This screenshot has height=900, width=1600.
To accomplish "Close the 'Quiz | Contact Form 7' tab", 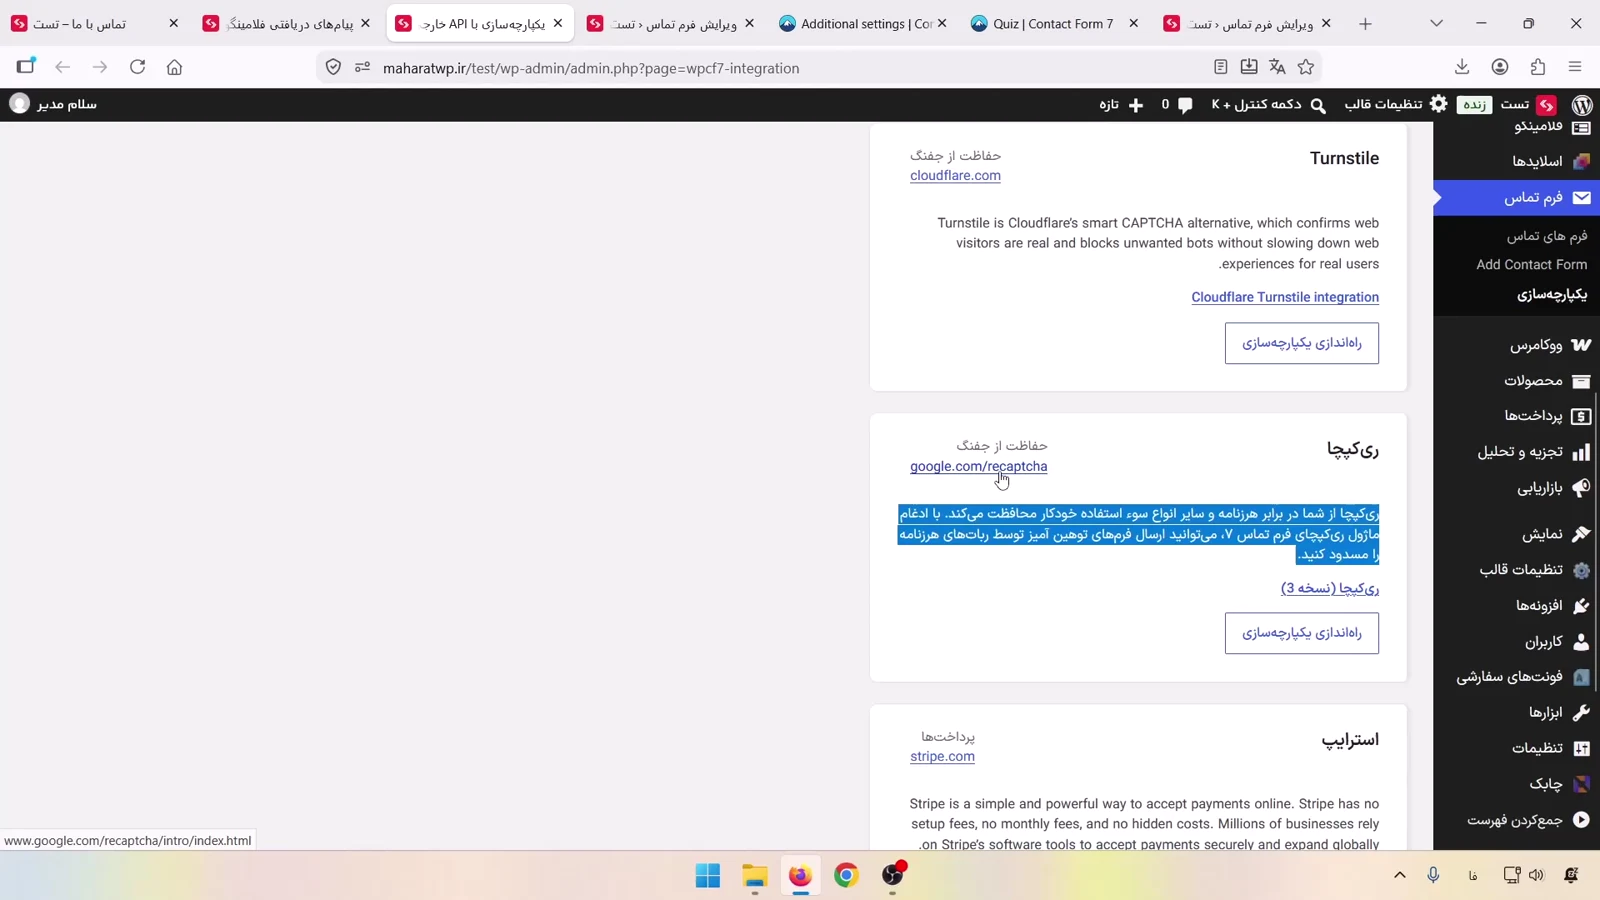I will tap(1133, 23).
